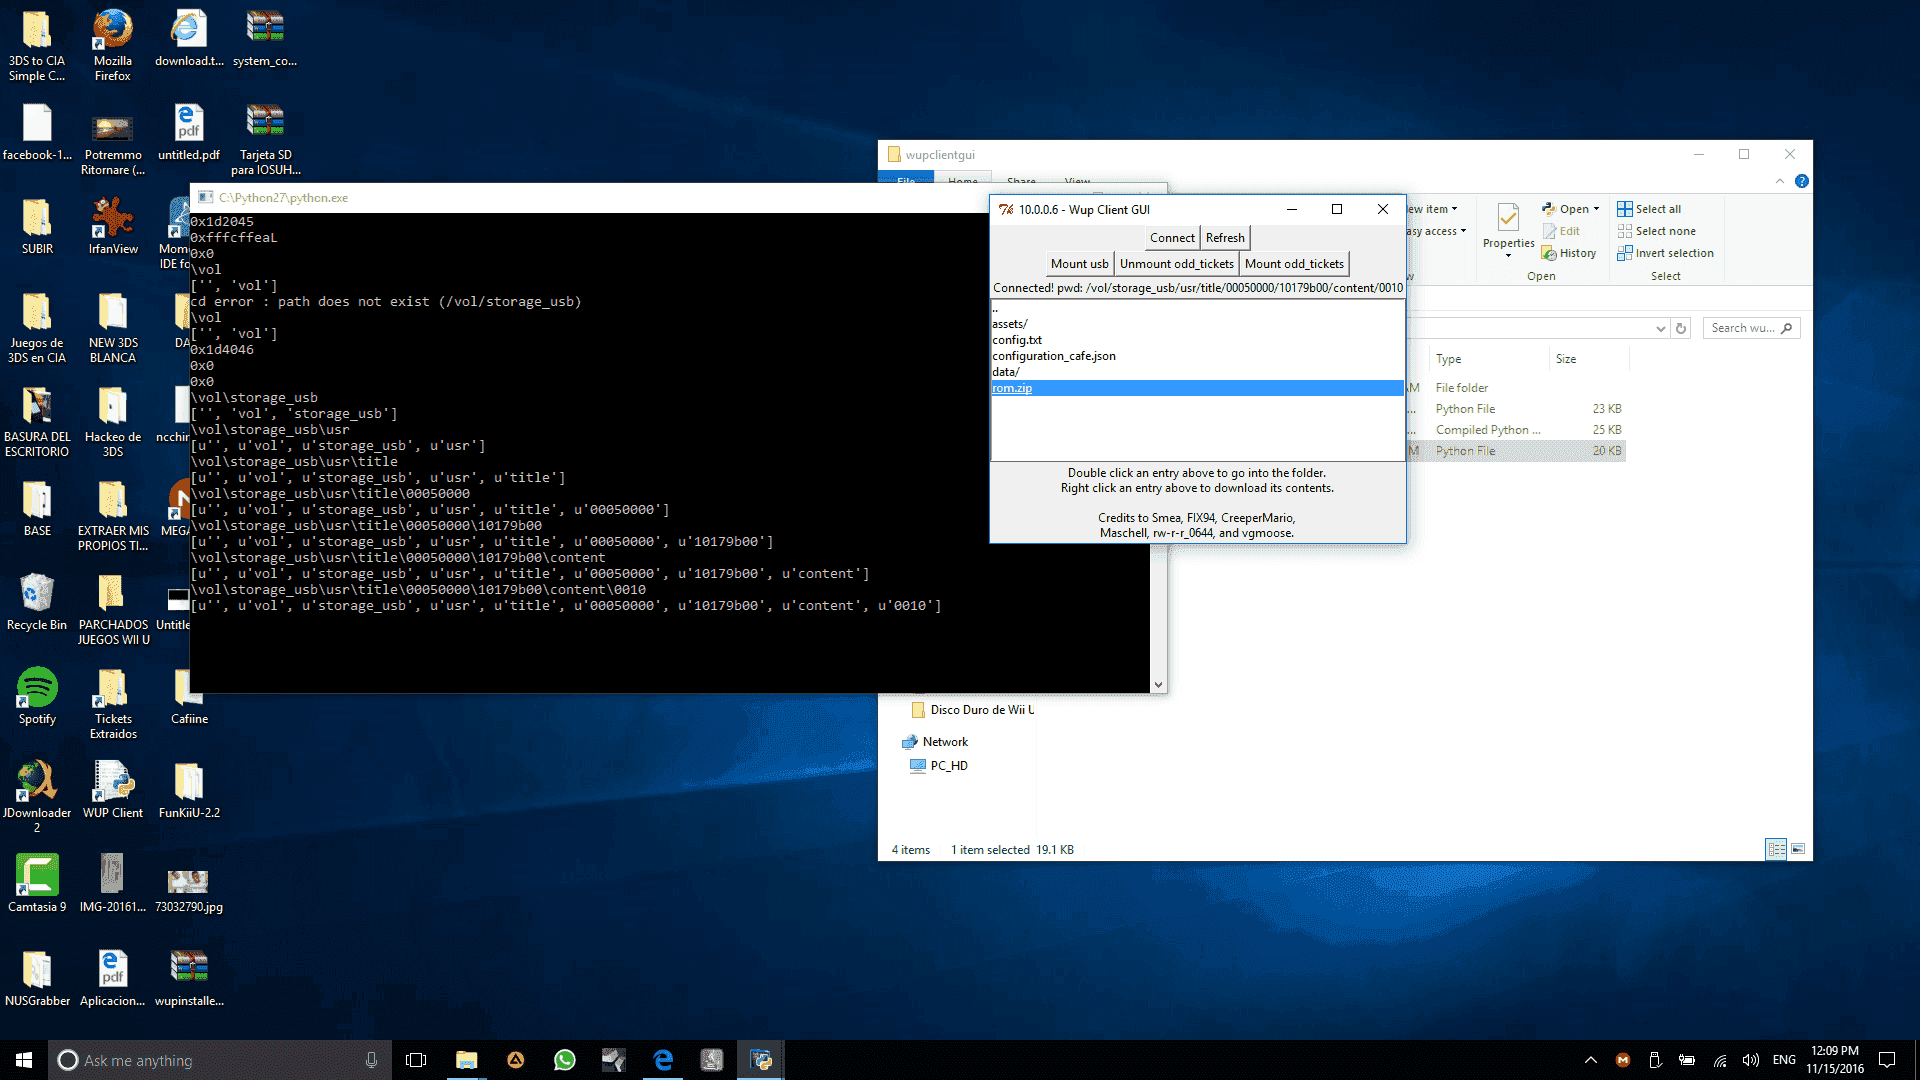
Task: Select the 23 KB Python File row
Action: coord(1516,409)
